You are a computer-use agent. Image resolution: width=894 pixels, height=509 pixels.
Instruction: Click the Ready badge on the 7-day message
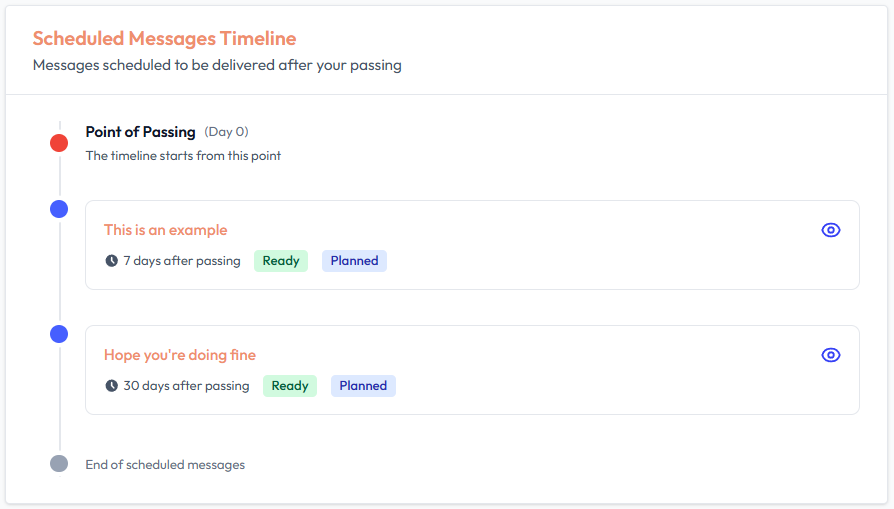tap(281, 261)
